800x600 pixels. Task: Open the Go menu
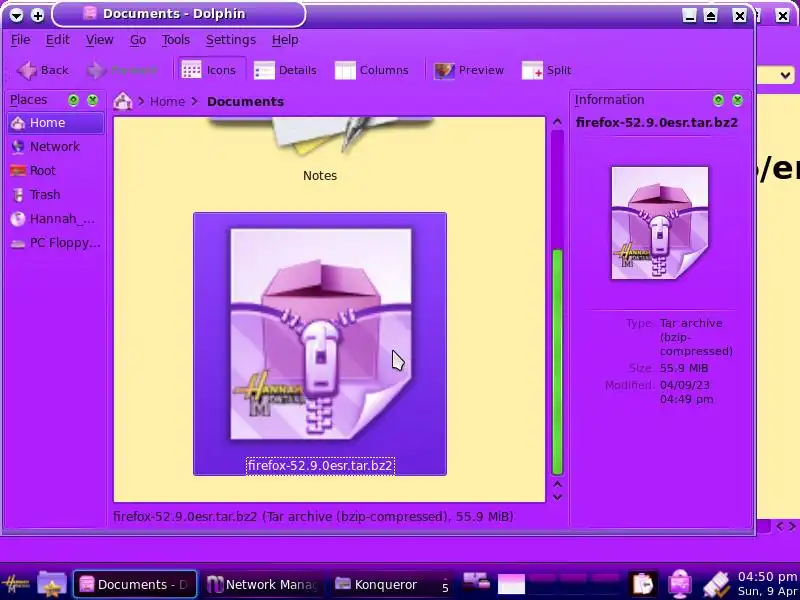[138, 40]
